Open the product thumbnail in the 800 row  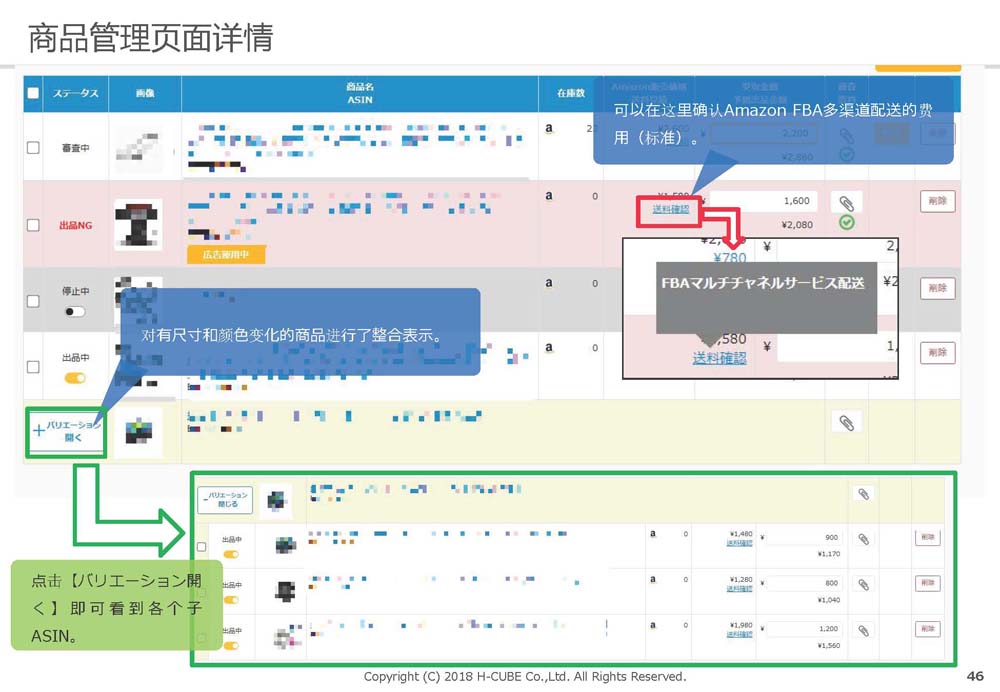click(x=285, y=591)
